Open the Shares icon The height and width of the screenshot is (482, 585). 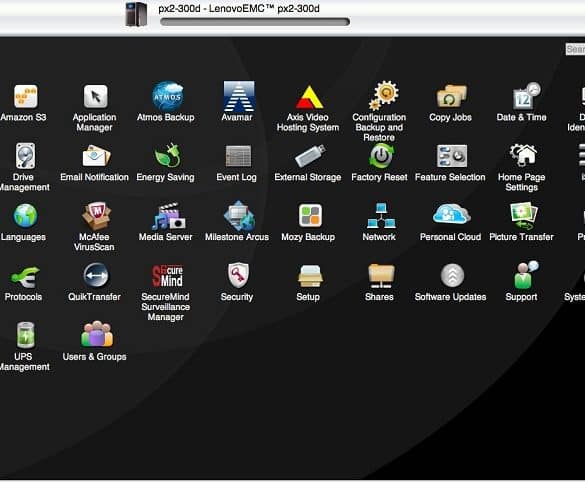pos(381,276)
